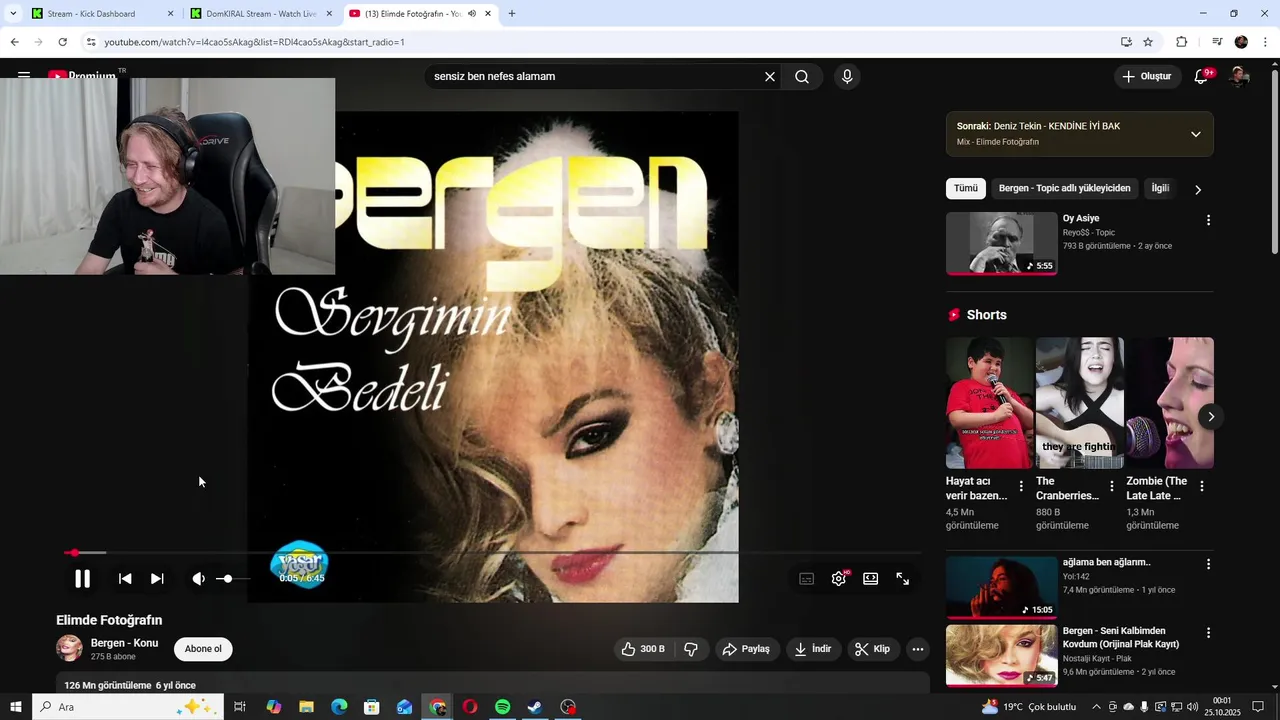
Task: Skip to the previous track
Action: (125, 578)
